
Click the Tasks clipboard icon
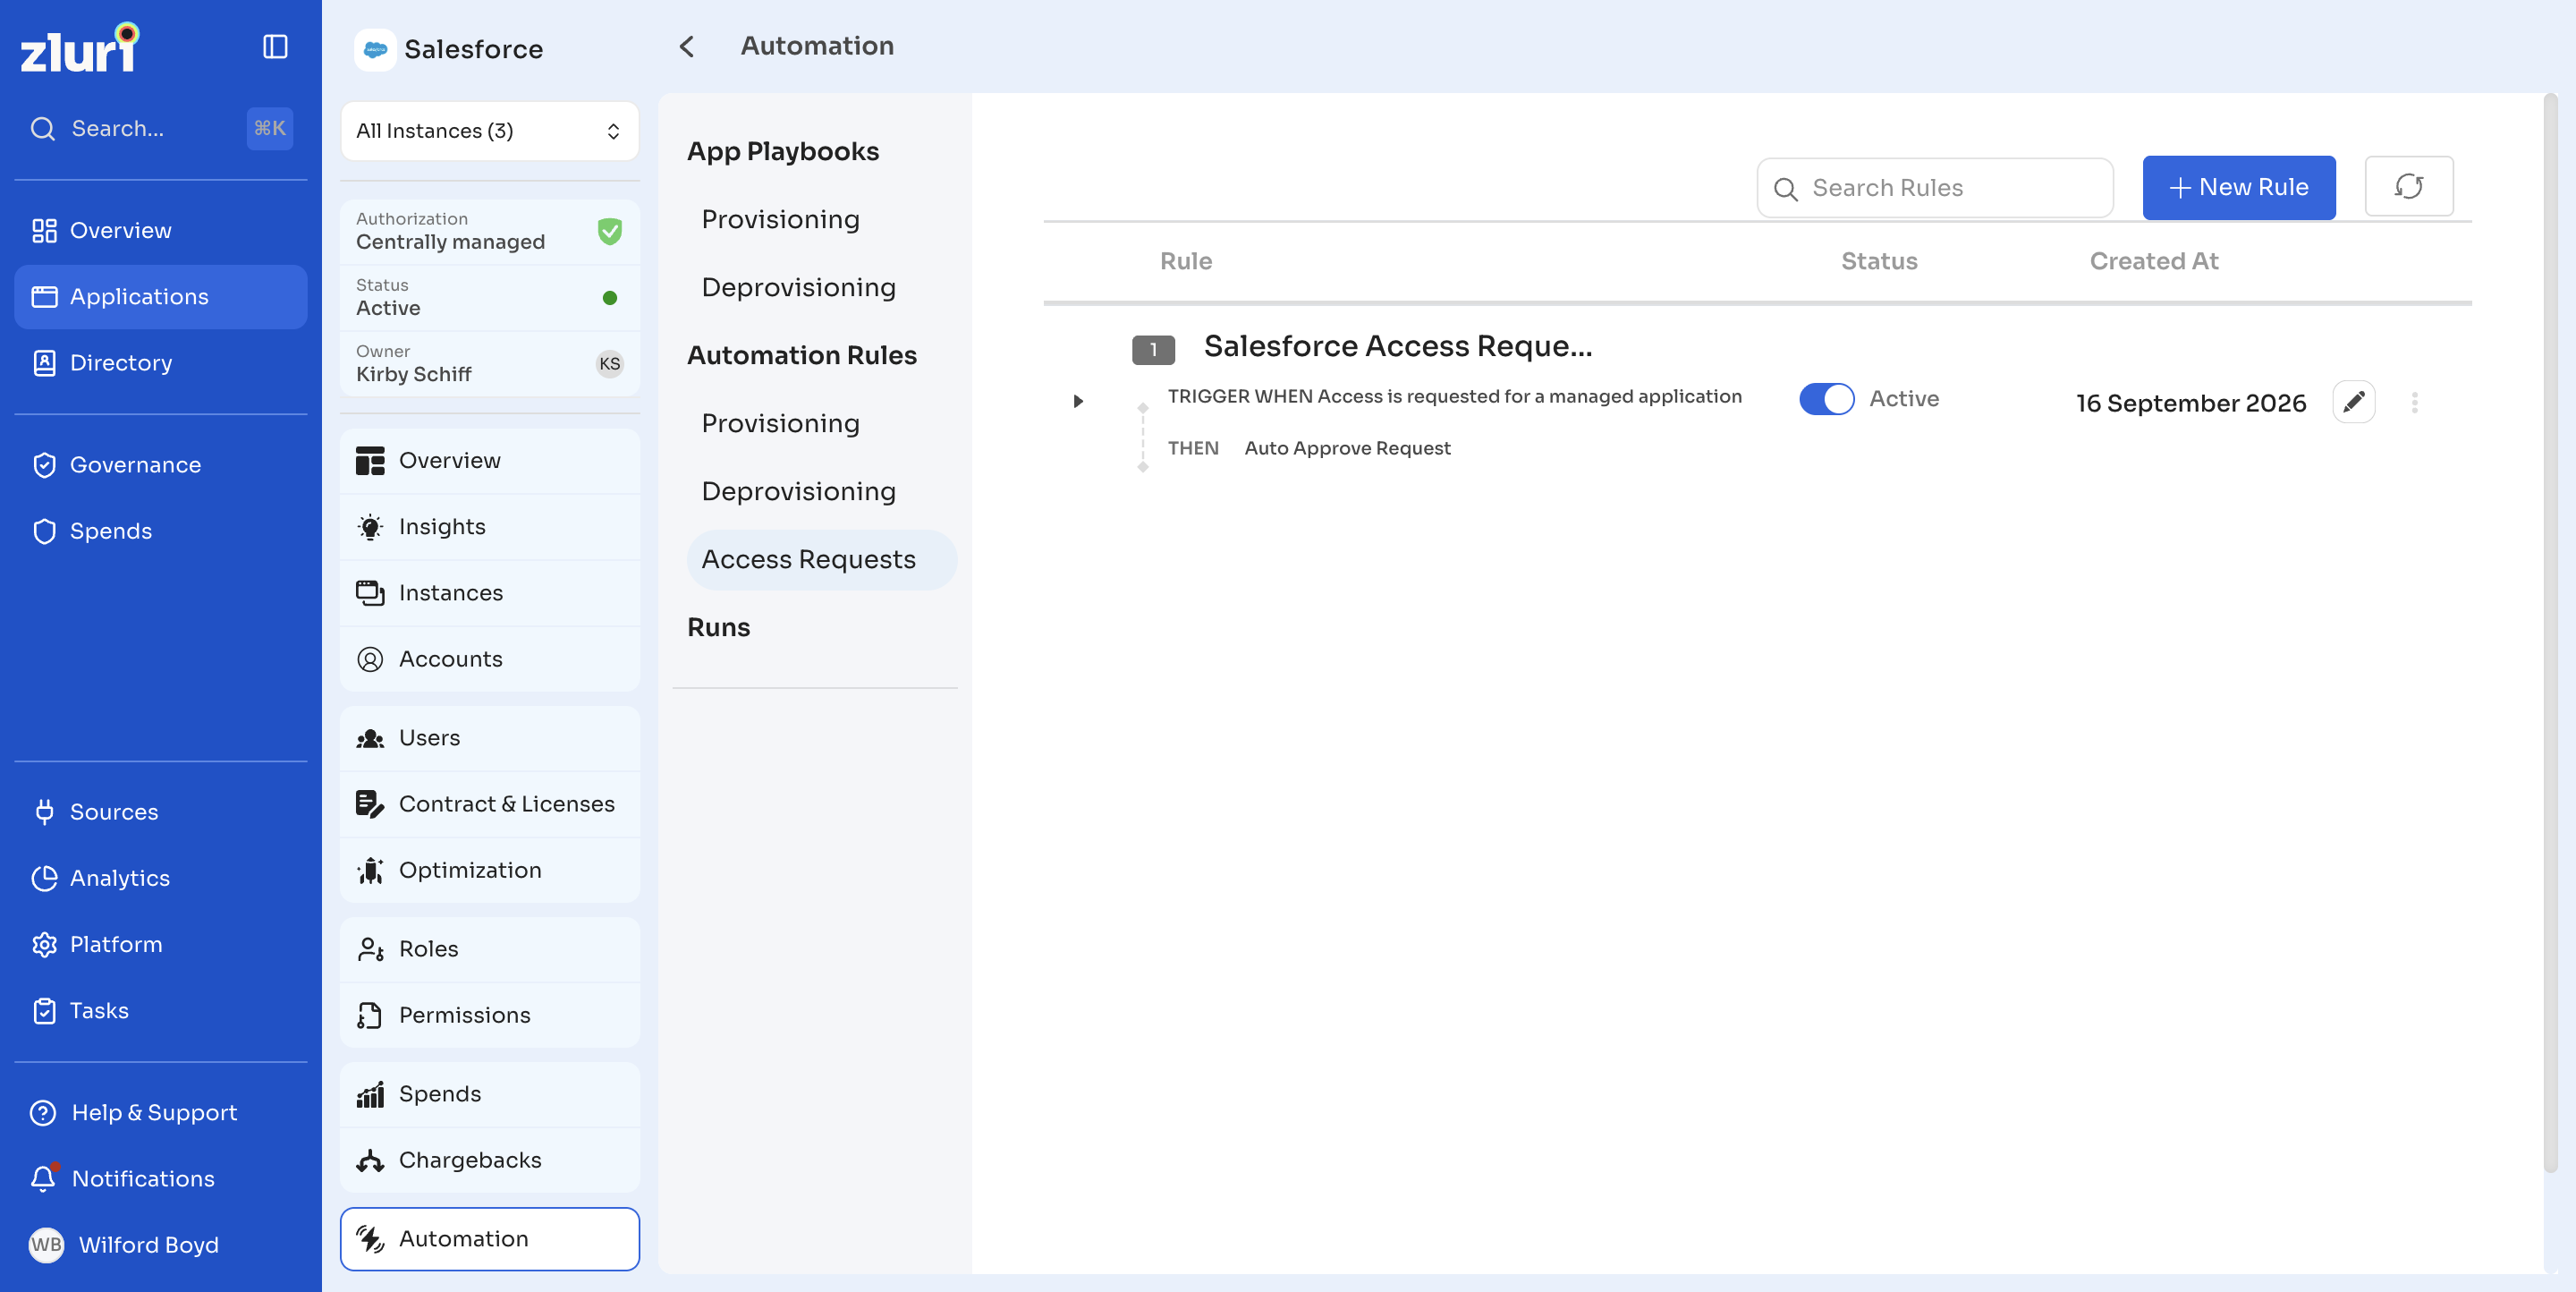[44, 1011]
